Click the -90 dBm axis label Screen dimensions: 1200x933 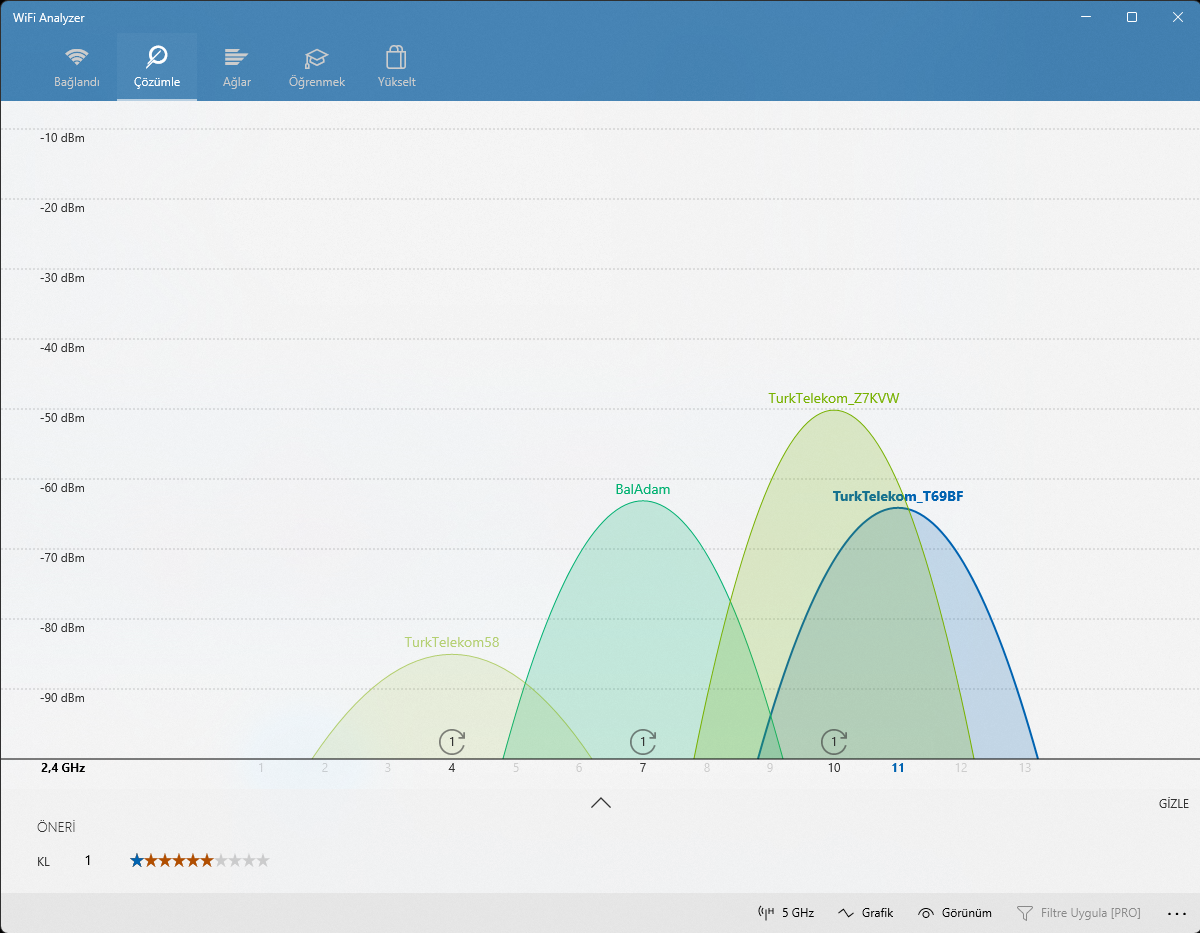click(62, 698)
